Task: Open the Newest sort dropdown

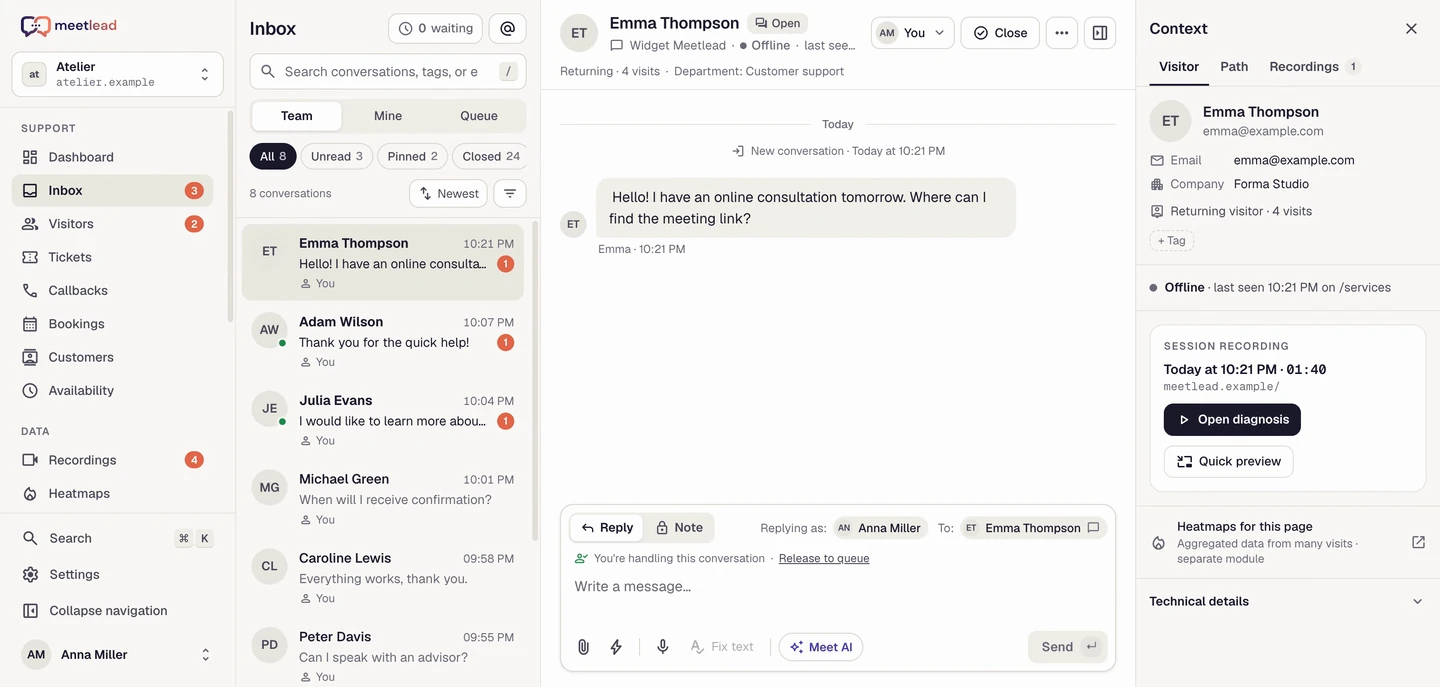Action: coord(448,194)
